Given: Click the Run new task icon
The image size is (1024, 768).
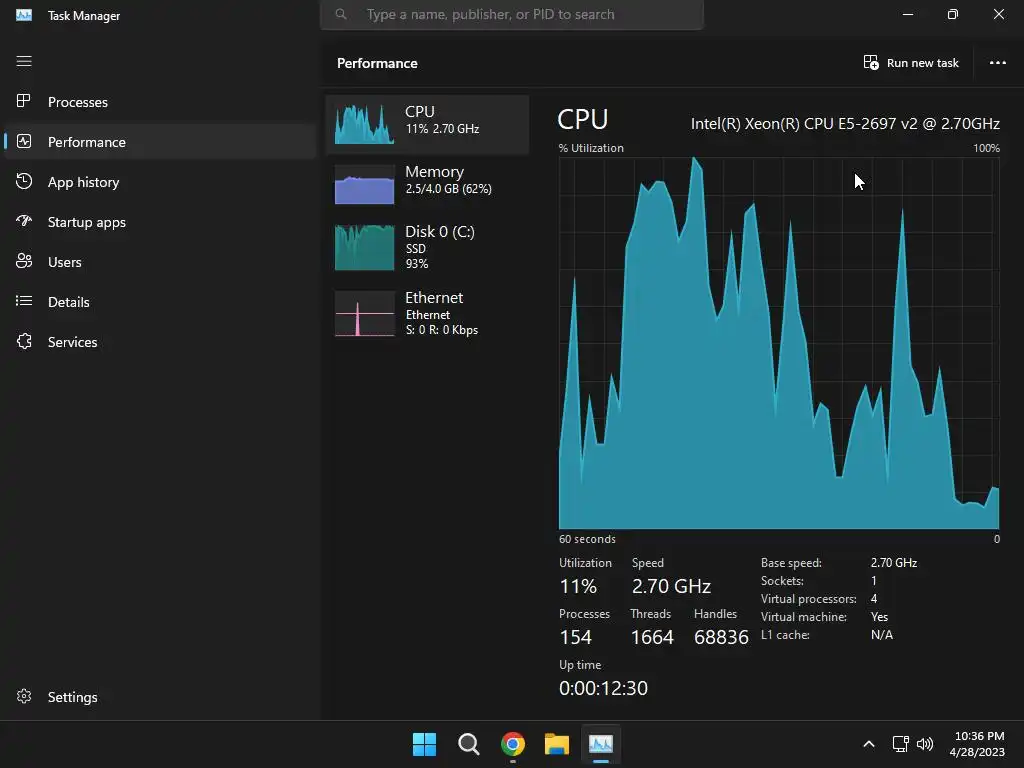Looking at the screenshot, I should coord(871,63).
